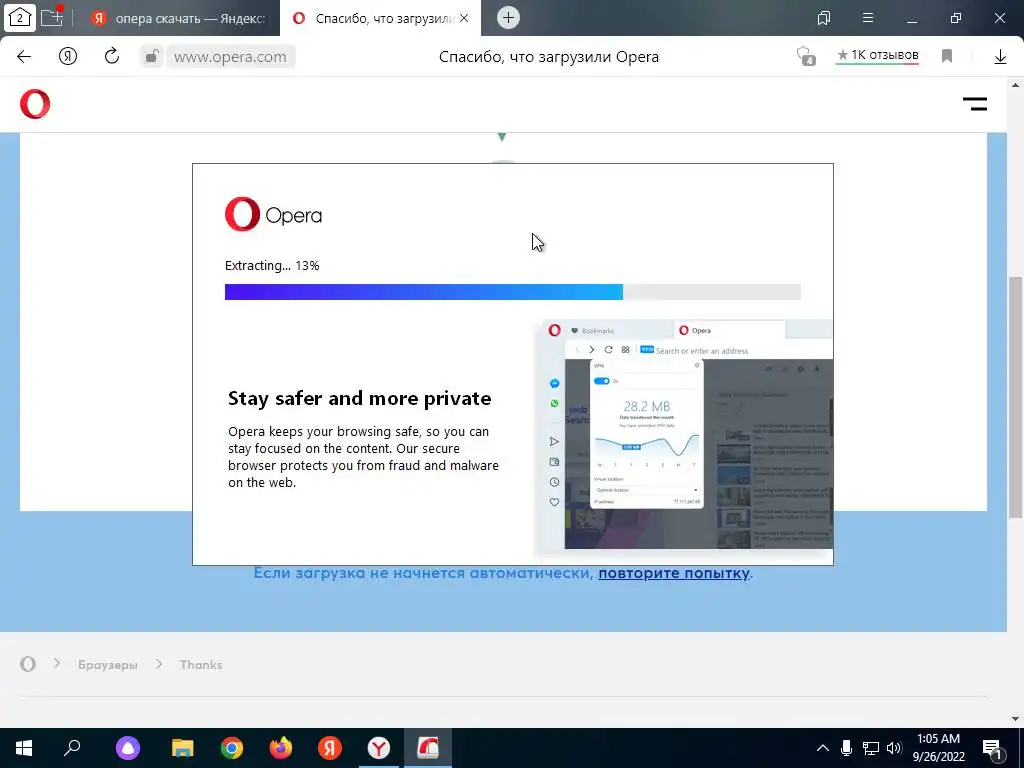This screenshot has width=1024, height=768.
Task: Expand hidden system tray icons
Action: tap(823, 748)
